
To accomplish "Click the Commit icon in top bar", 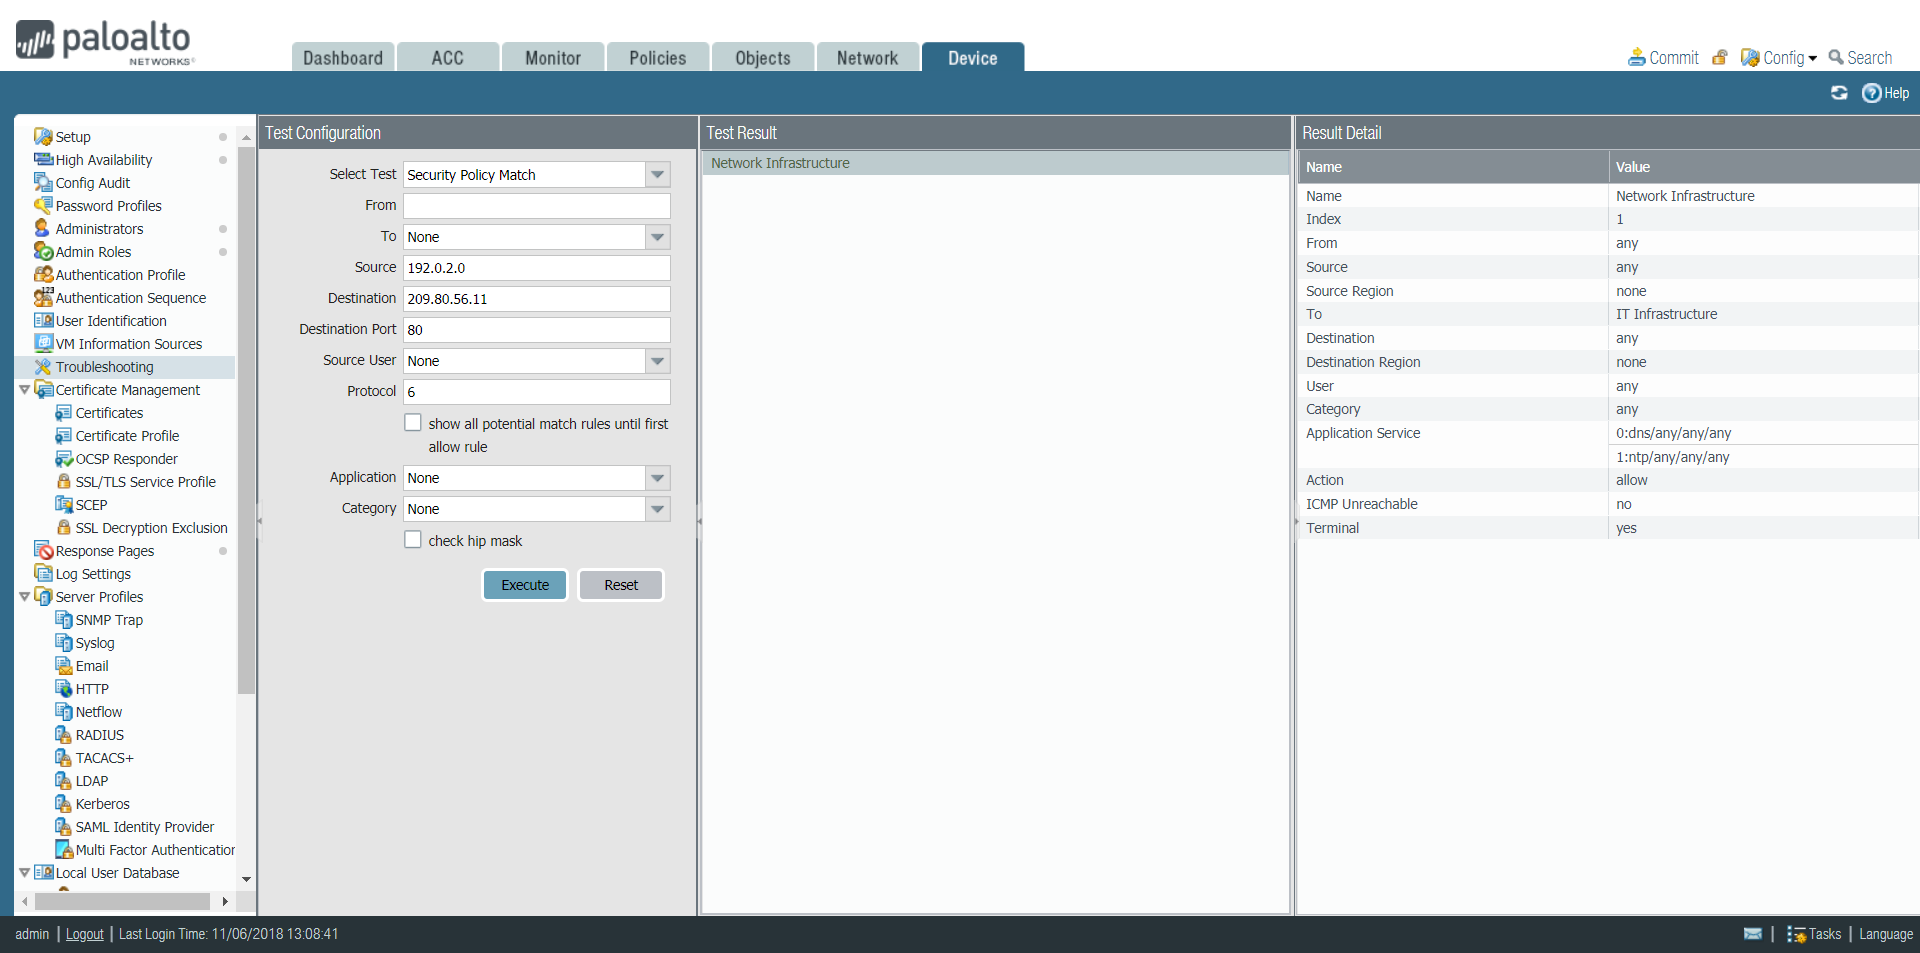I will tap(1637, 58).
